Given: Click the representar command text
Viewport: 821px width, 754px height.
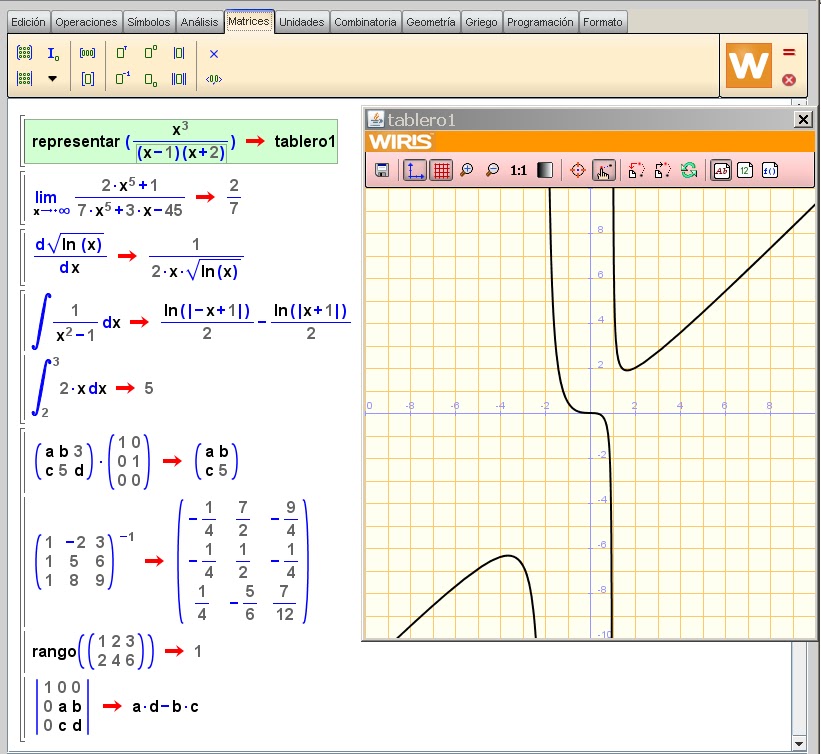Looking at the screenshot, I should pos(76,141).
